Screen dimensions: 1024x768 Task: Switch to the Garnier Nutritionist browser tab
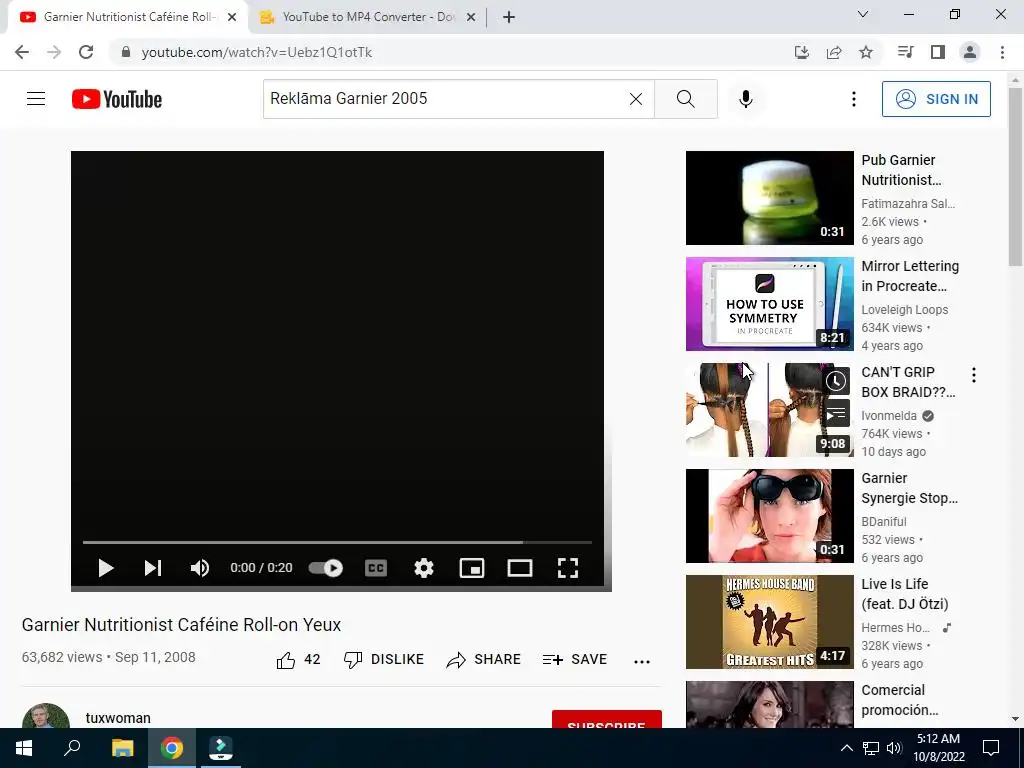tap(128, 17)
